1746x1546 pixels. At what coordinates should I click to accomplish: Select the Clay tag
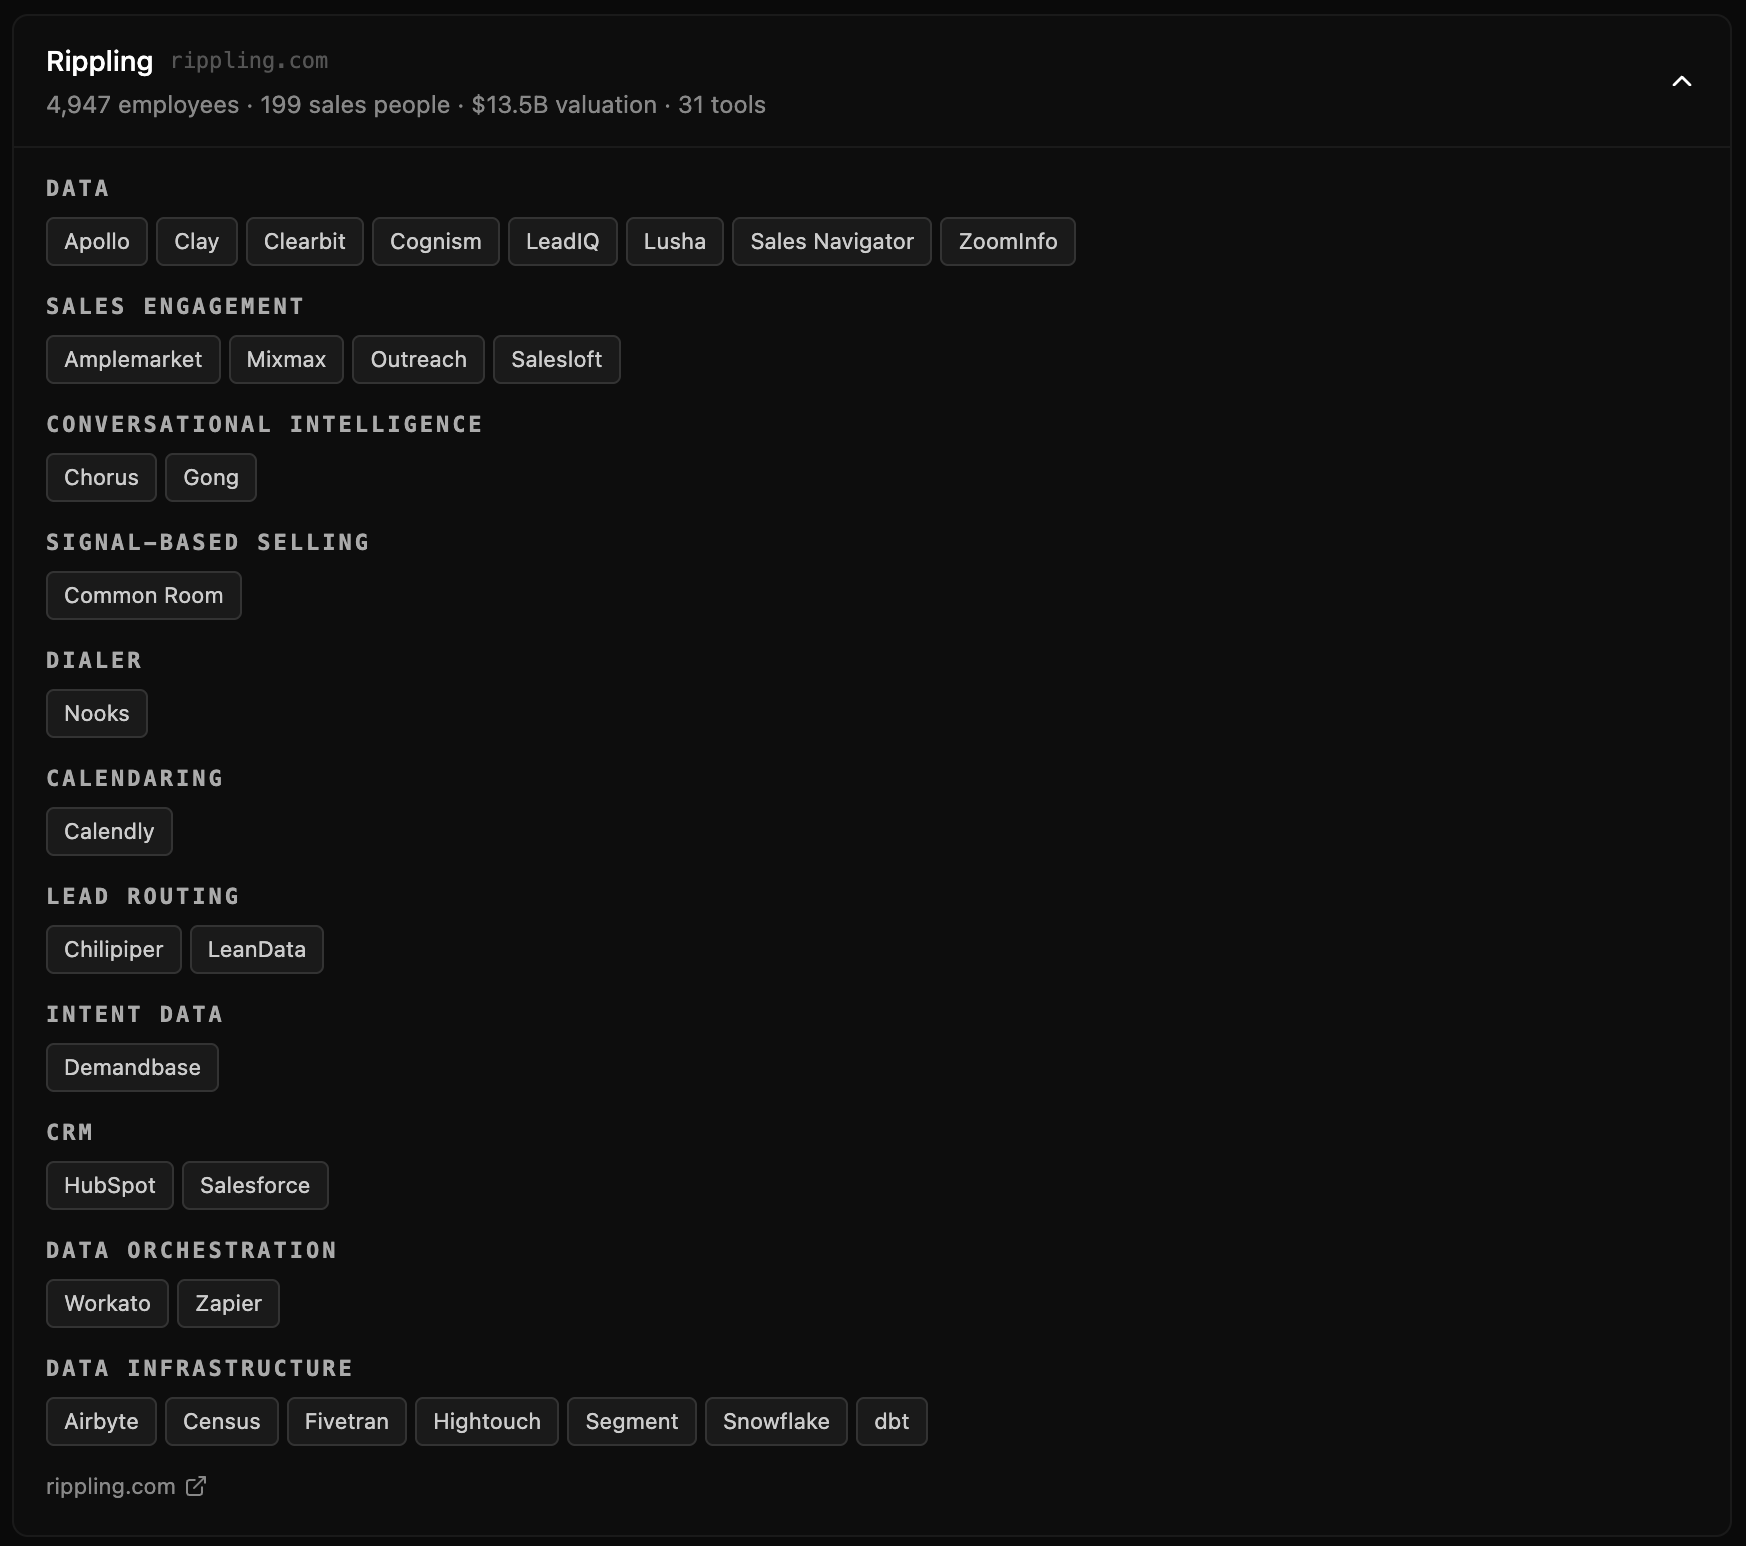197,241
